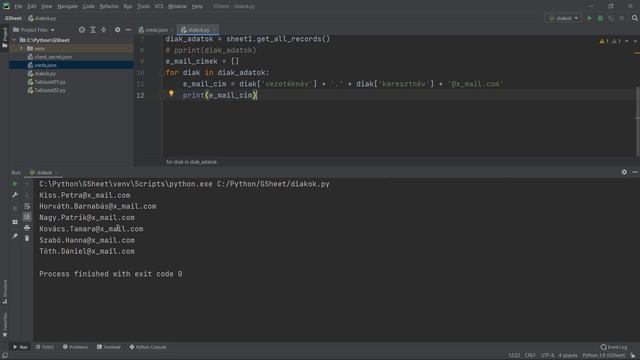Image resolution: width=640 pixels, height=360 pixels.
Task: Click 'for diak in diak_adatok' editor breadcrumb
Action: tap(191, 162)
